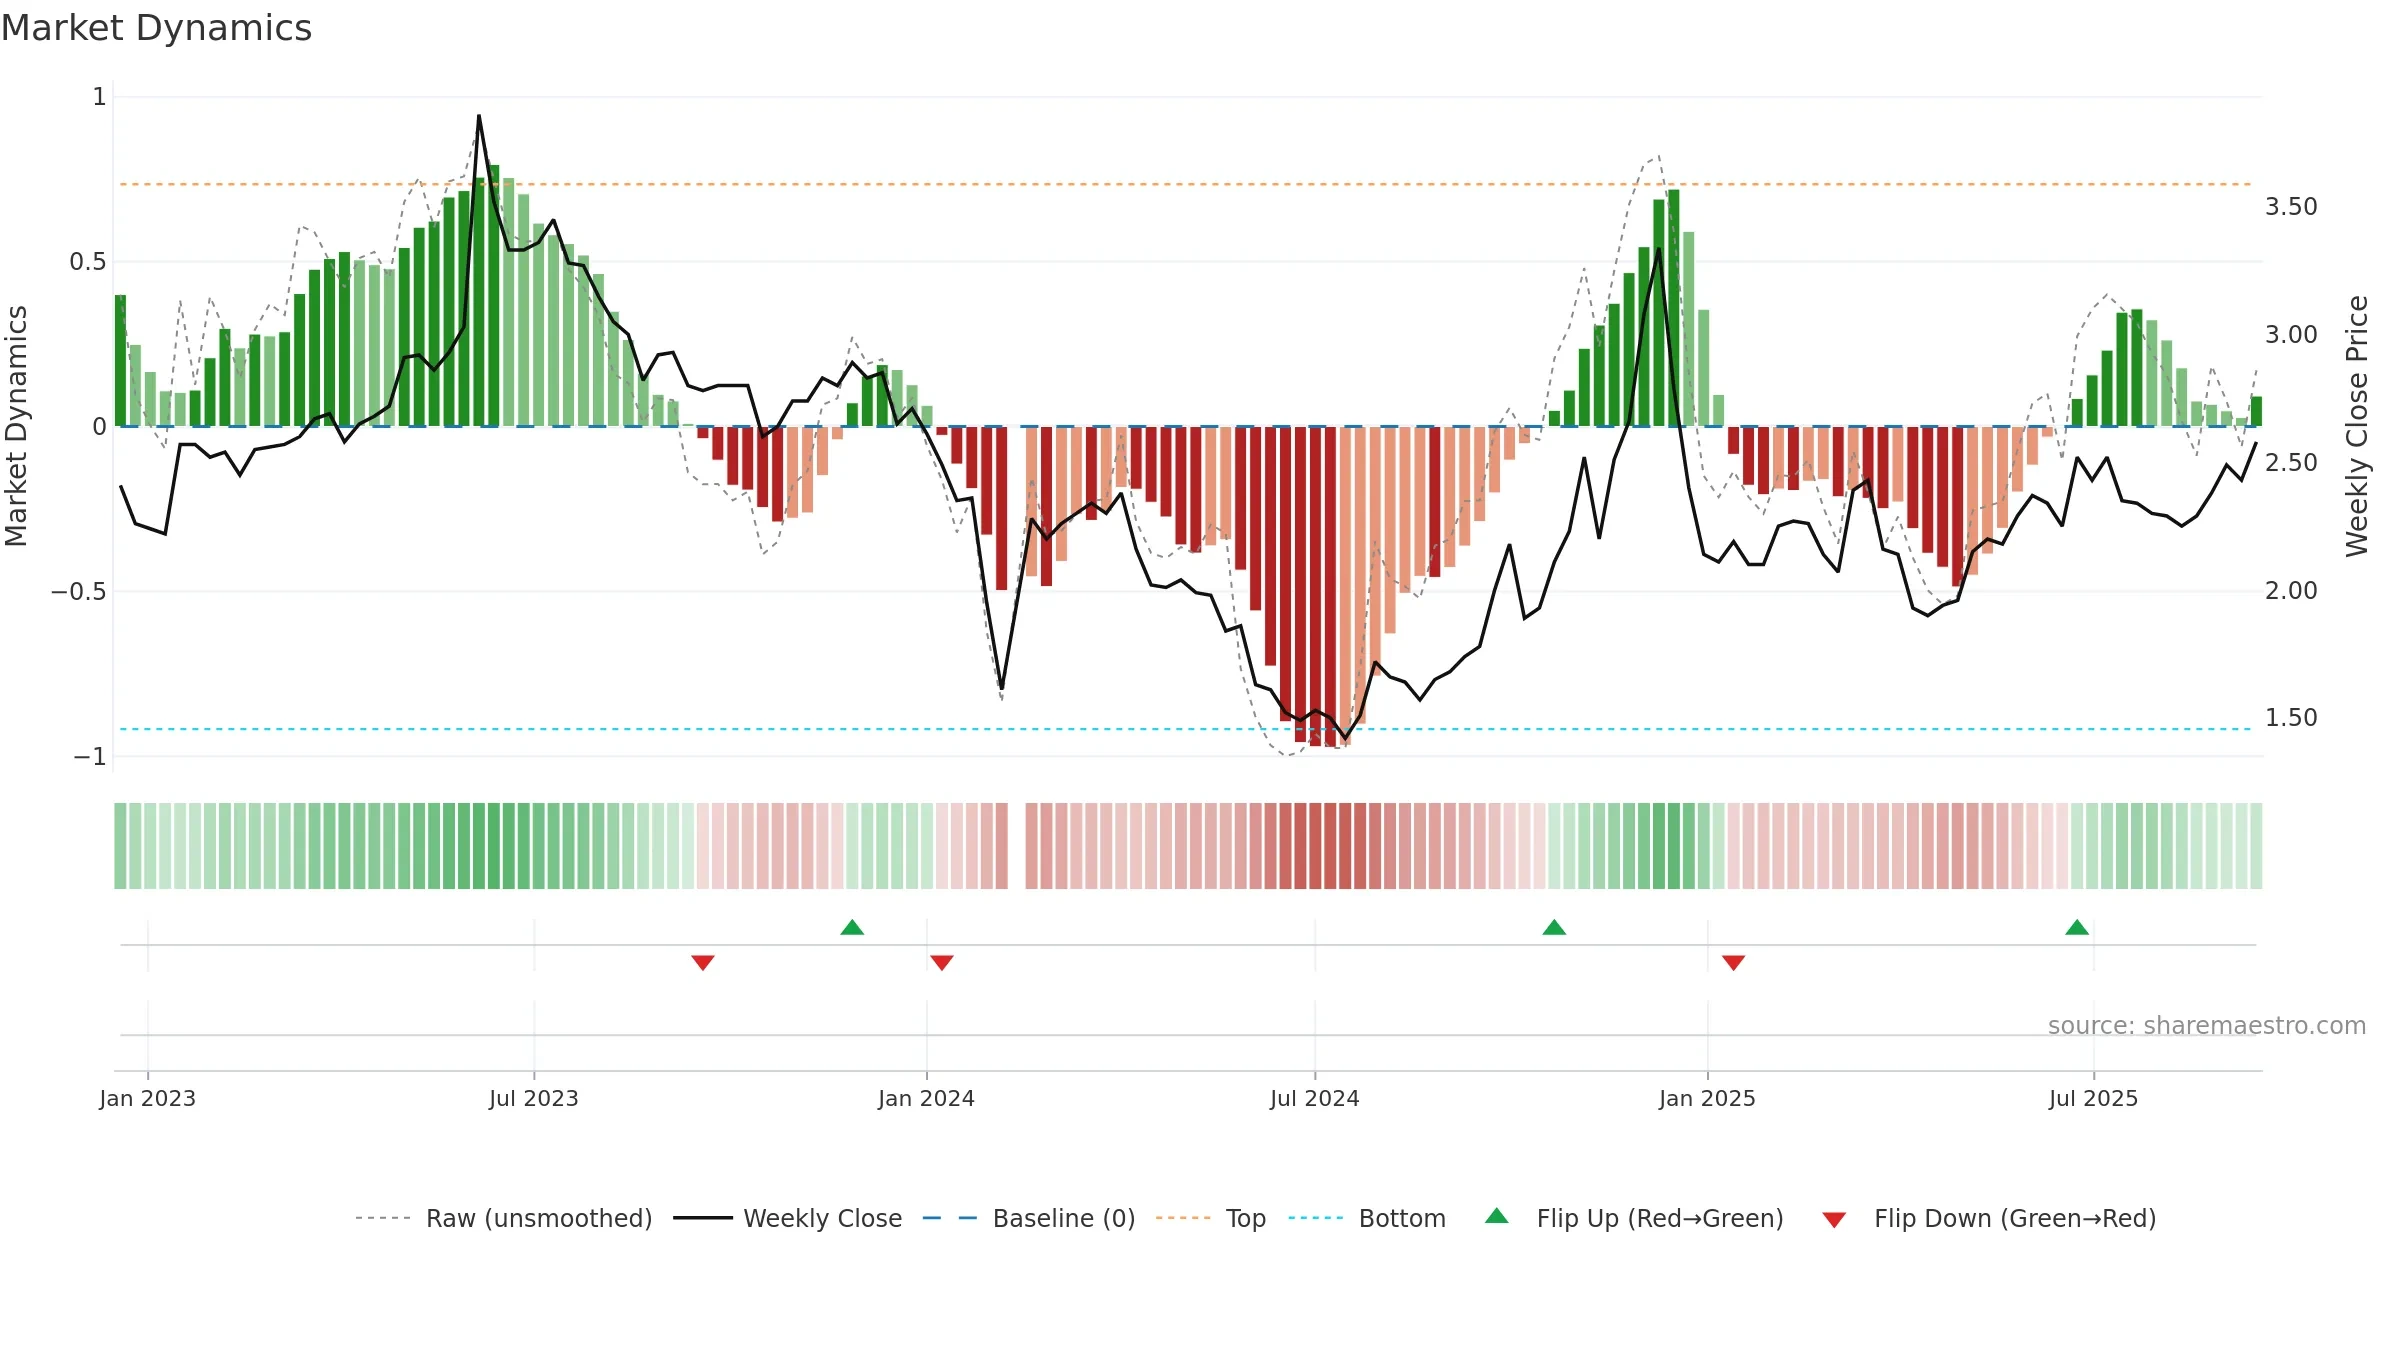Click the red flip-down triangle near Jan 2025
Viewport: 2400px width, 1350px height.
(1734, 962)
